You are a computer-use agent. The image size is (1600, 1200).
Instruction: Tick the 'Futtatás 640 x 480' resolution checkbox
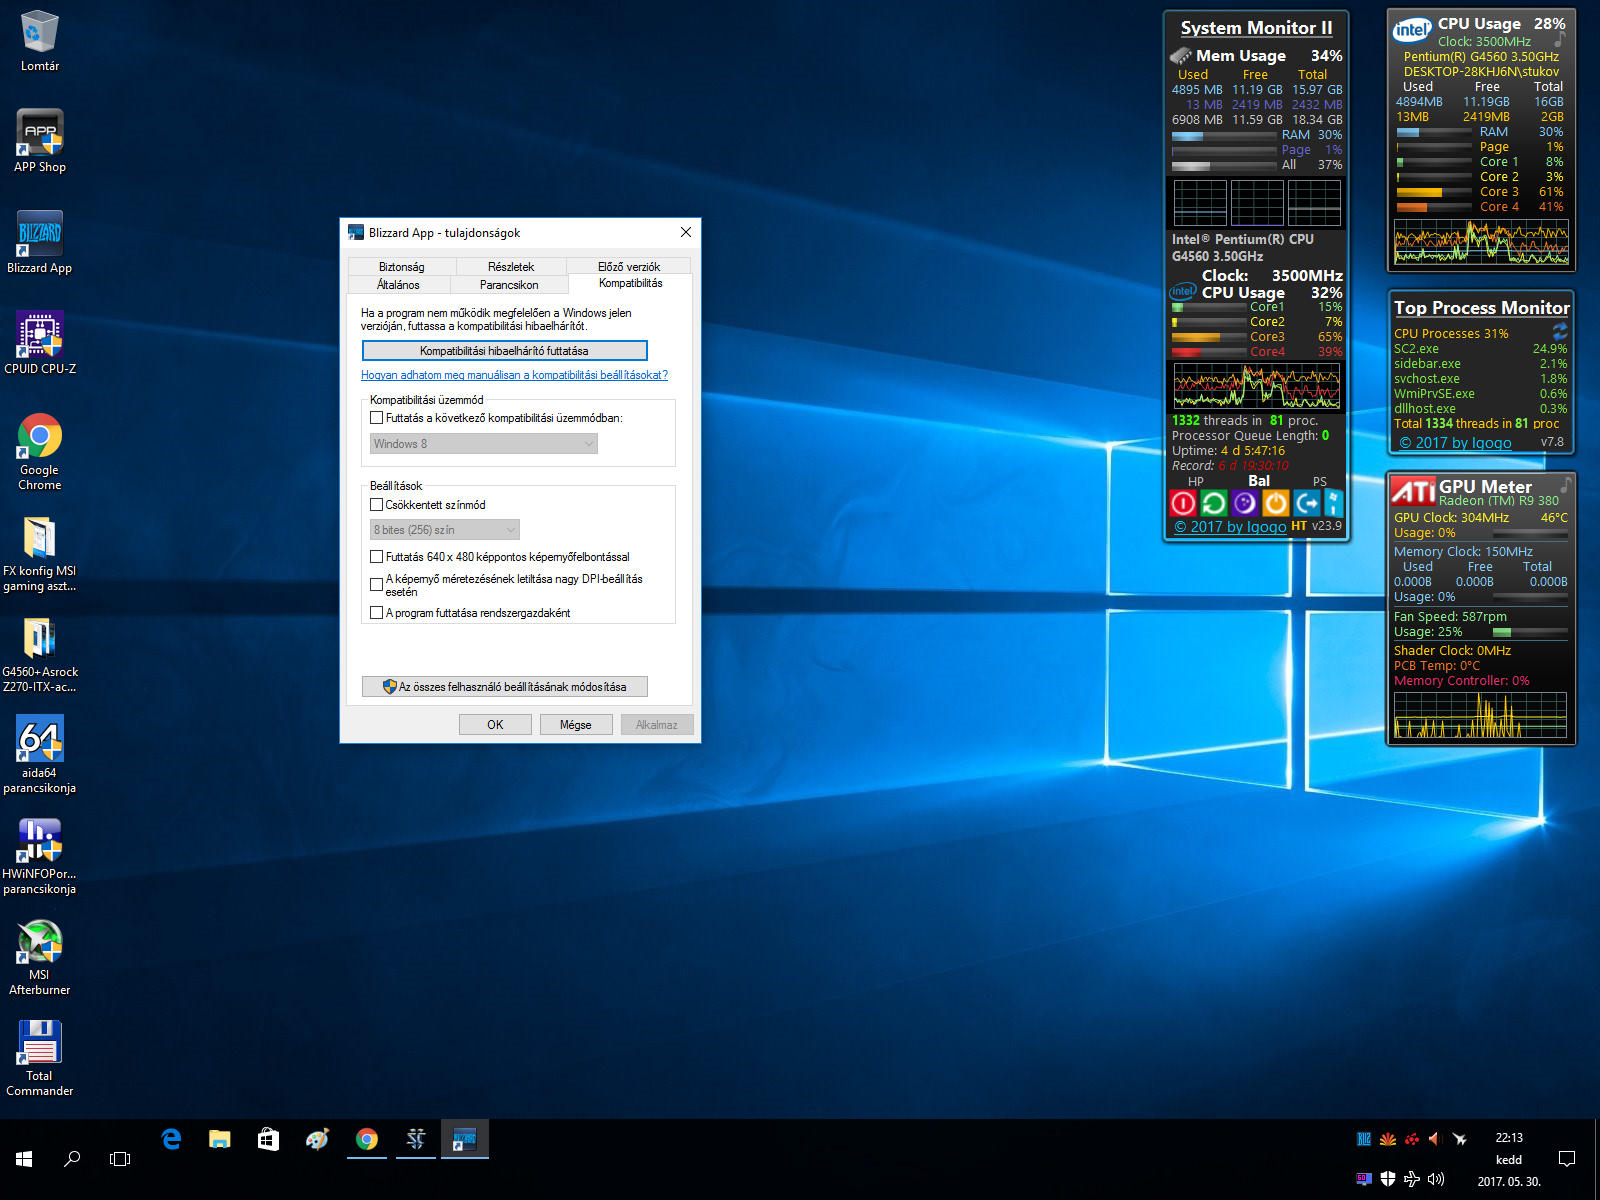coord(377,557)
